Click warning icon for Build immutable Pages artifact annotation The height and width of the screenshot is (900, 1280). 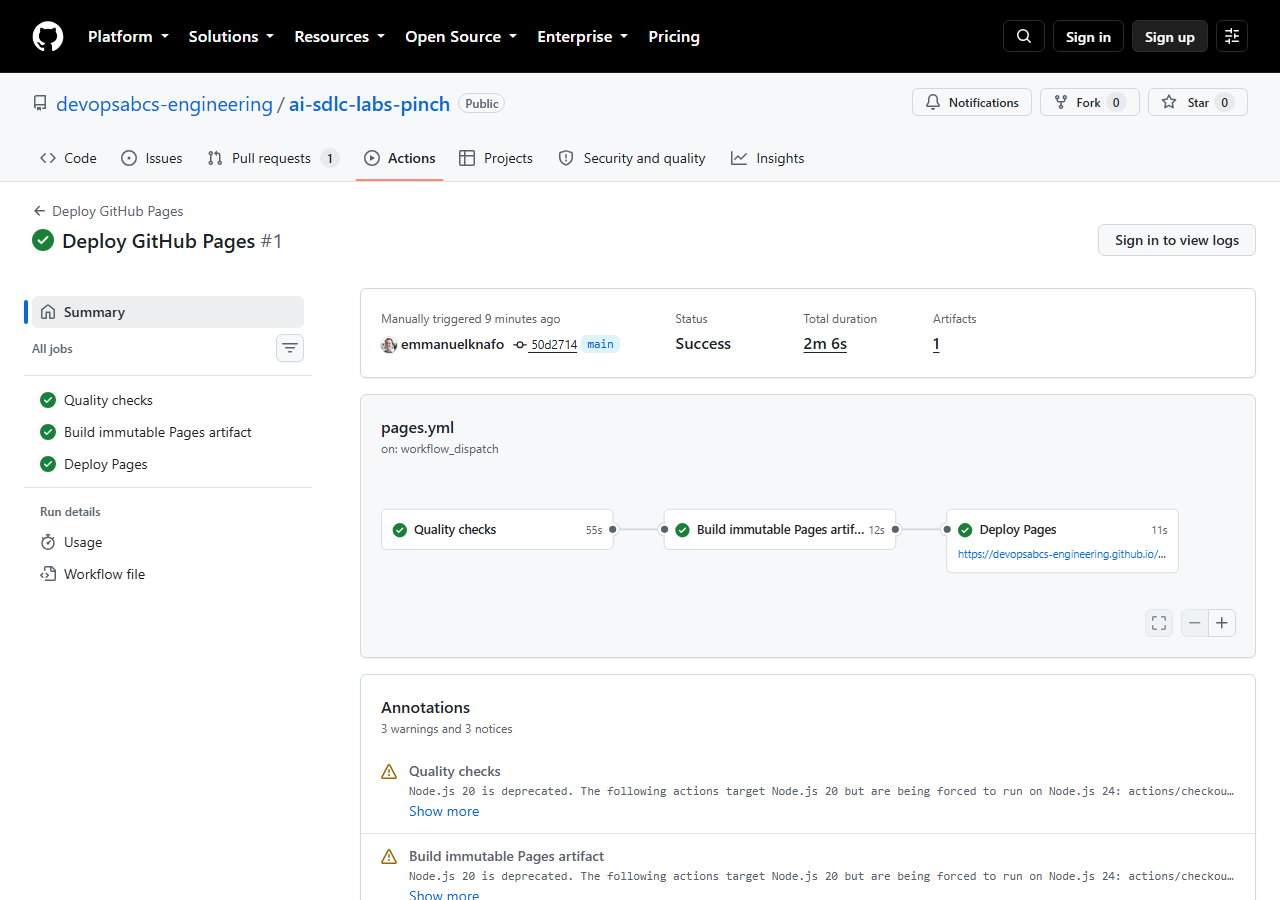pos(389,857)
